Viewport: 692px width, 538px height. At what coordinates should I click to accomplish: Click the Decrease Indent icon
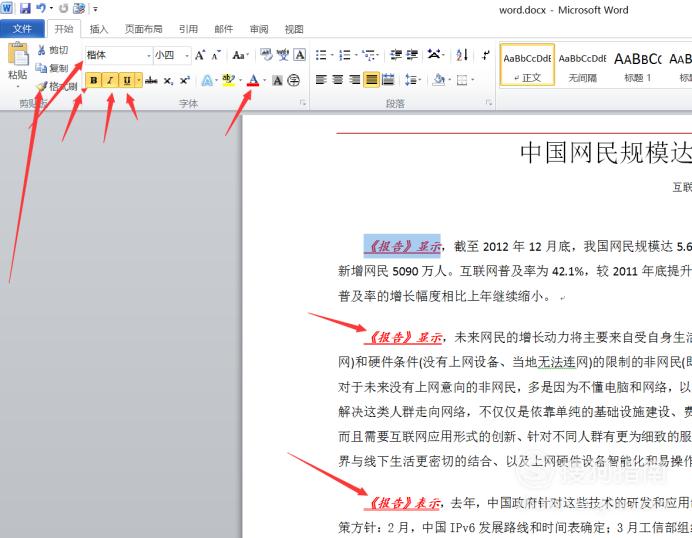[396, 55]
